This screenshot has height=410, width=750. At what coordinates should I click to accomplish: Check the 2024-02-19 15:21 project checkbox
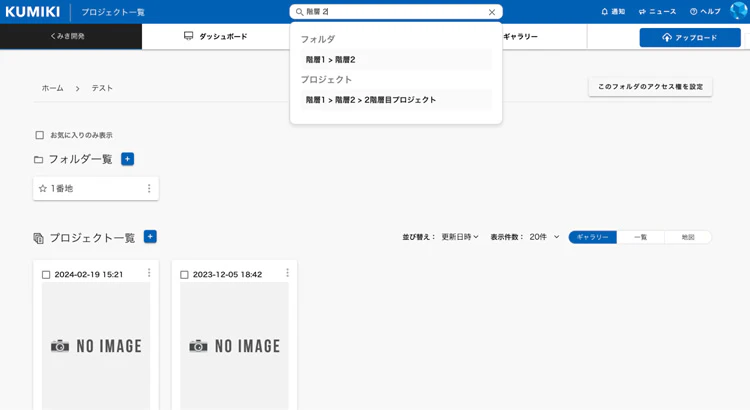click(x=46, y=275)
